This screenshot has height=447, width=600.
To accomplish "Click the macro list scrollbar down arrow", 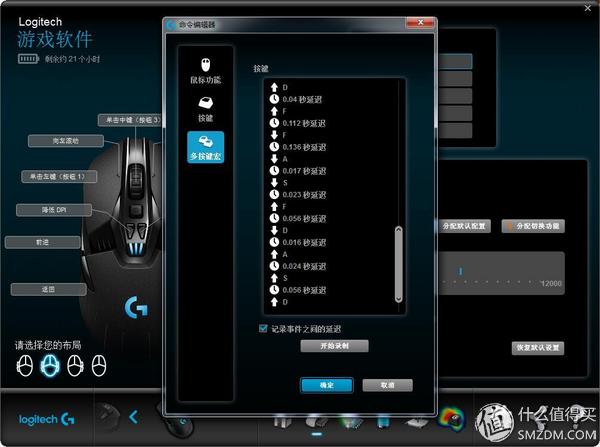I will (x=398, y=299).
